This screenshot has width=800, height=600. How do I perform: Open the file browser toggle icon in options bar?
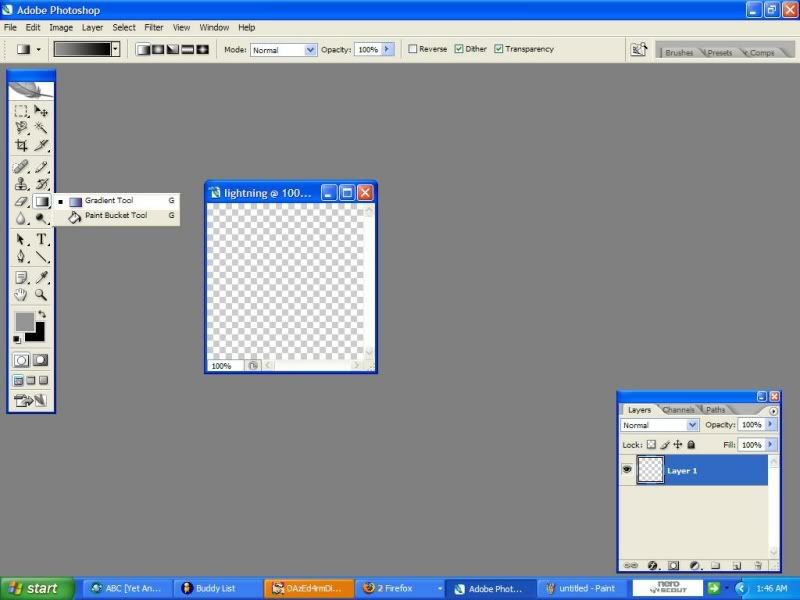639,49
